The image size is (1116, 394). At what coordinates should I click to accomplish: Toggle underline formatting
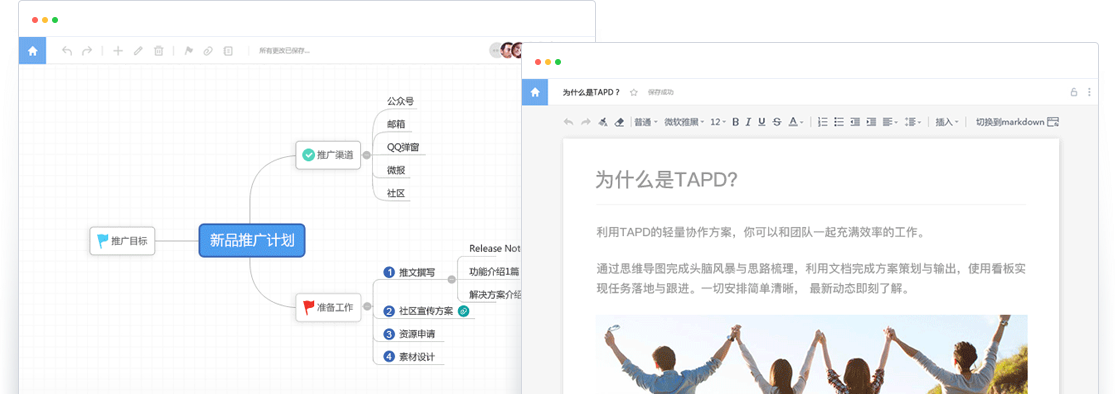(762, 122)
